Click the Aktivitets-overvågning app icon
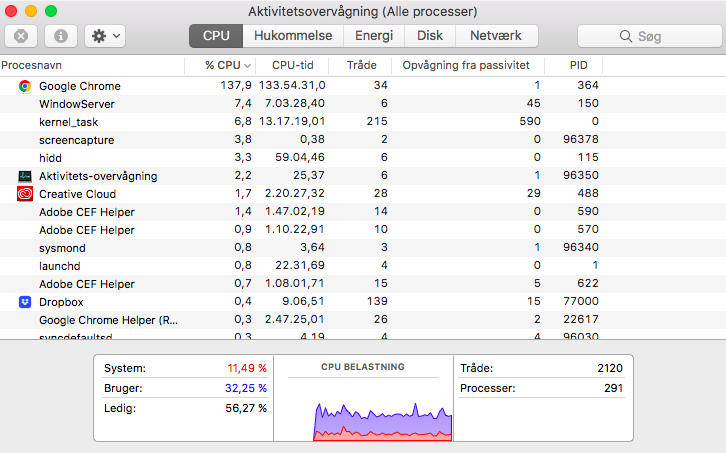 click(x=25, y=176)
